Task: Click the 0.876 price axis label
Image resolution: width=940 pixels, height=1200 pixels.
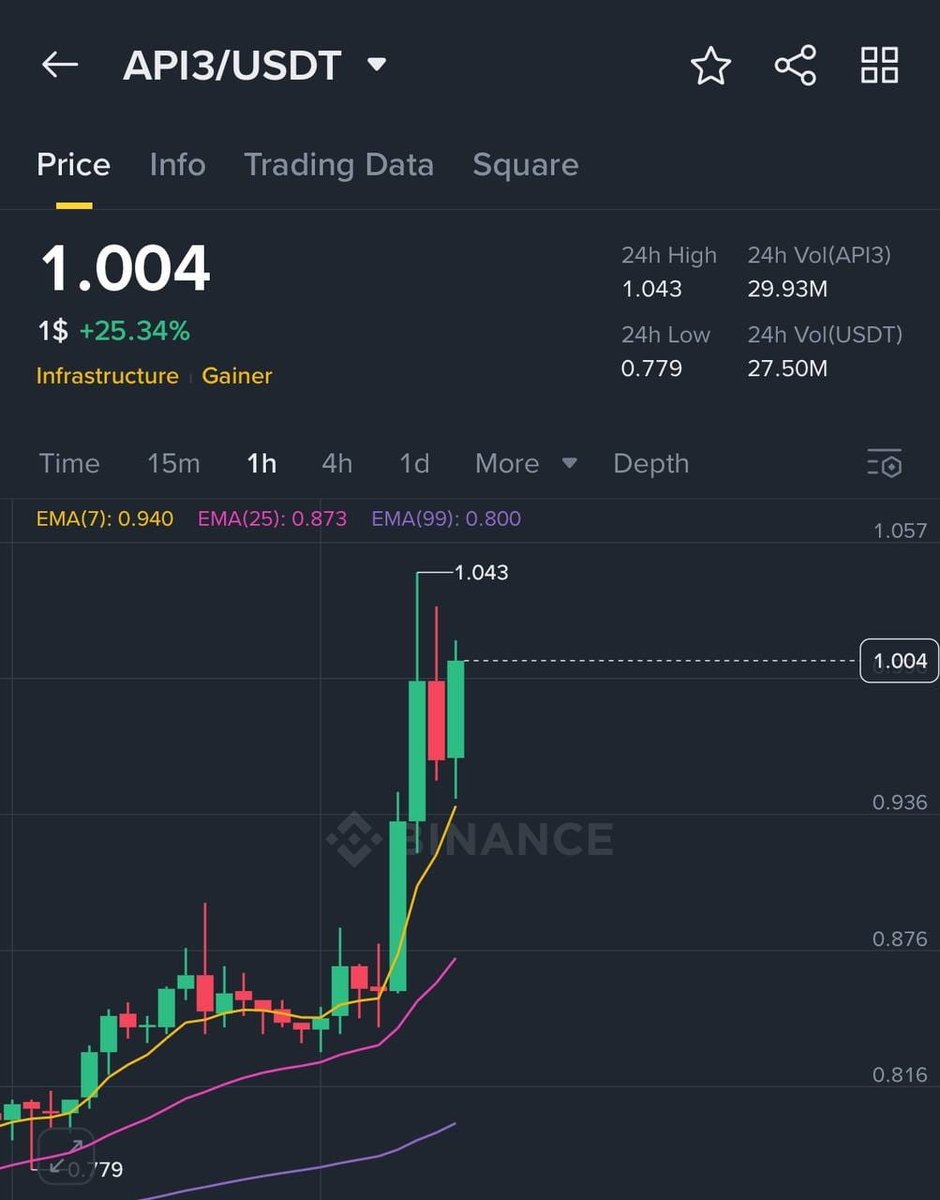Action: pos(900,939)
